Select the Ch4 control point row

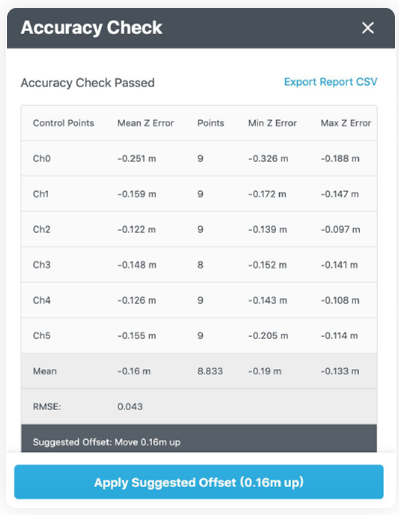coord(199,300)
